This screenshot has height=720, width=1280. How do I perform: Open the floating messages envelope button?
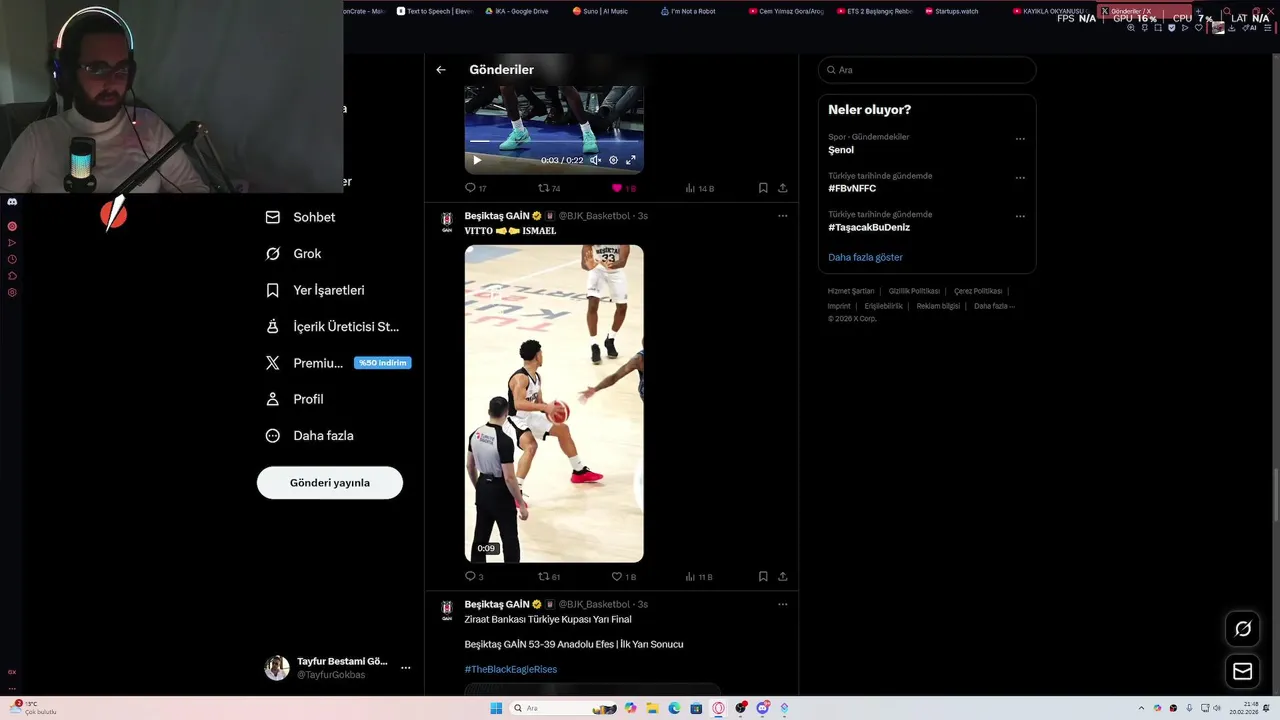point(1243,671)
